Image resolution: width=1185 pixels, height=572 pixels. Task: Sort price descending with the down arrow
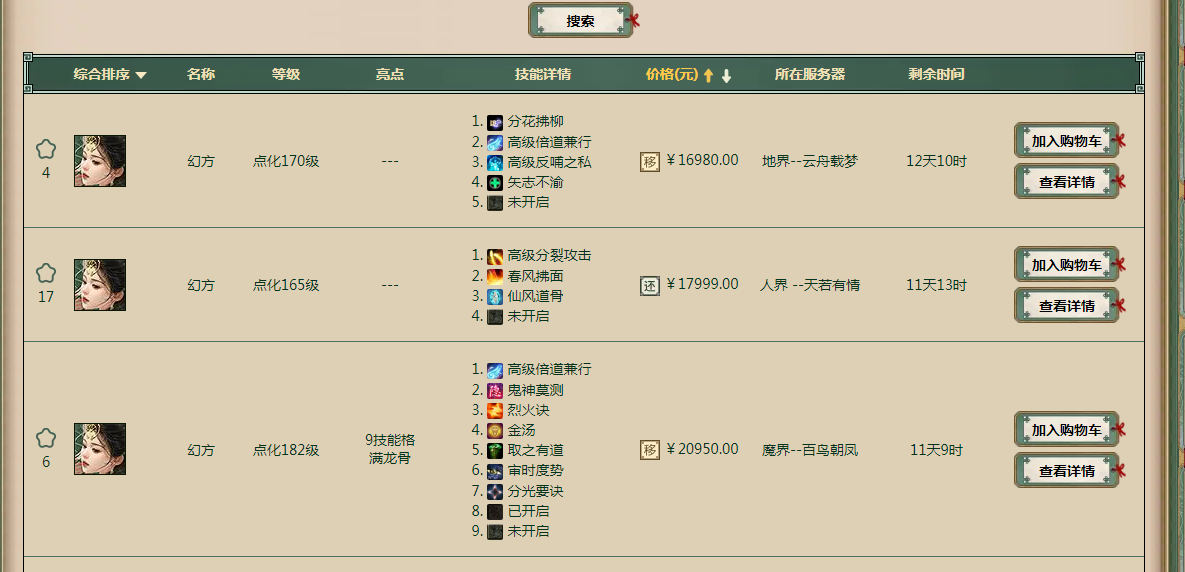pos(726,76)
